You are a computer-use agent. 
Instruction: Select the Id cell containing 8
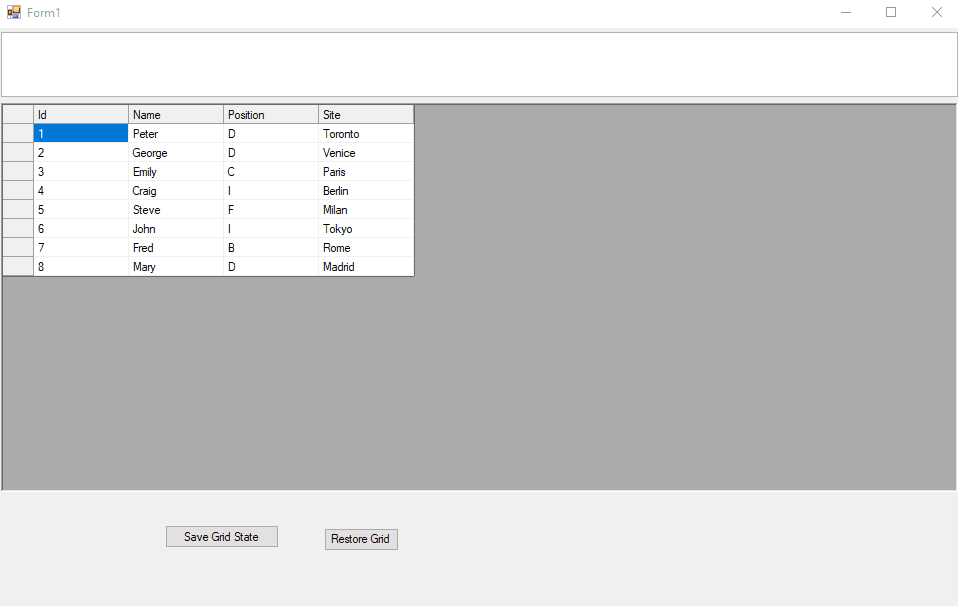tap(81, 266)
